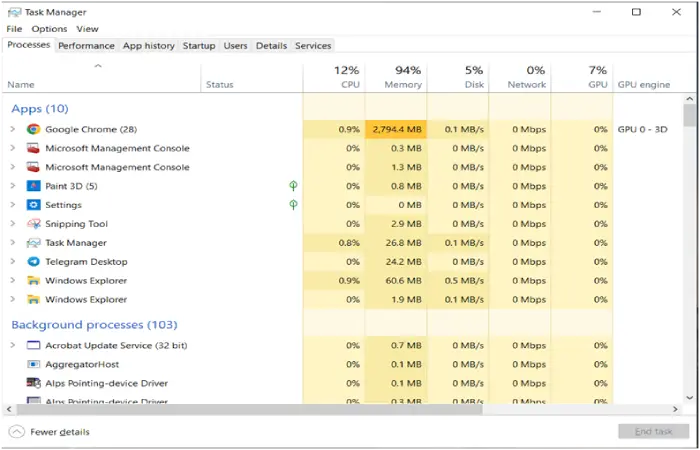Viewport: 700px width, 450px height.
Task: Click the Settings gear icon in list
Action: 33,205
